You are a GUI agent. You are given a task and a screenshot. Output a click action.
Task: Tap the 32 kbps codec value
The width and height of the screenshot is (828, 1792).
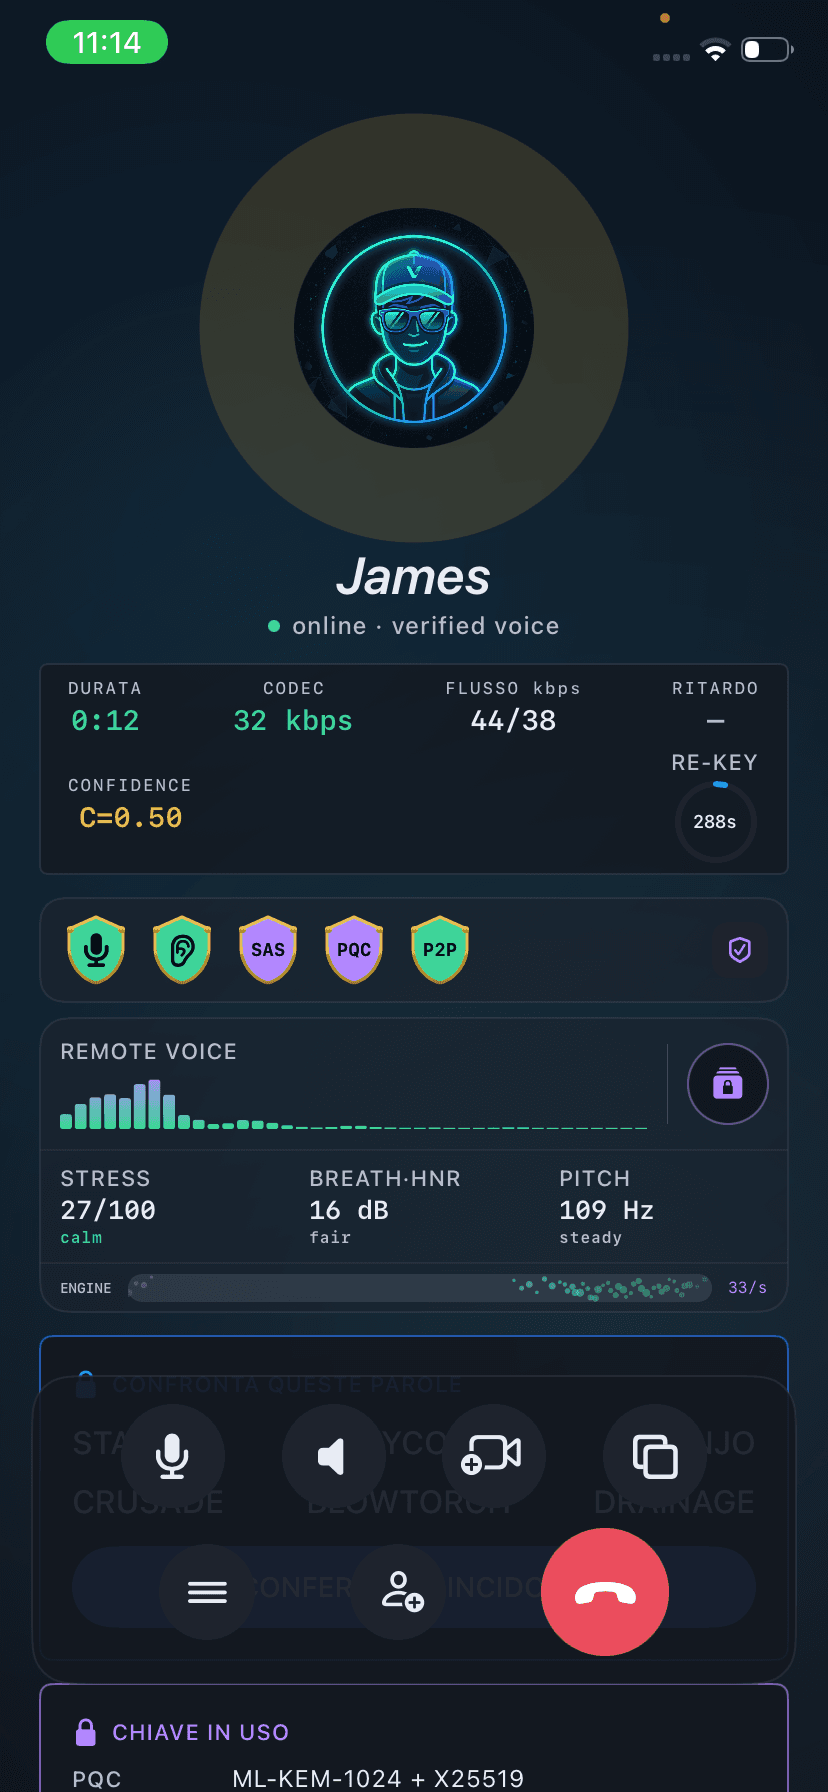(x=293, y=721)
